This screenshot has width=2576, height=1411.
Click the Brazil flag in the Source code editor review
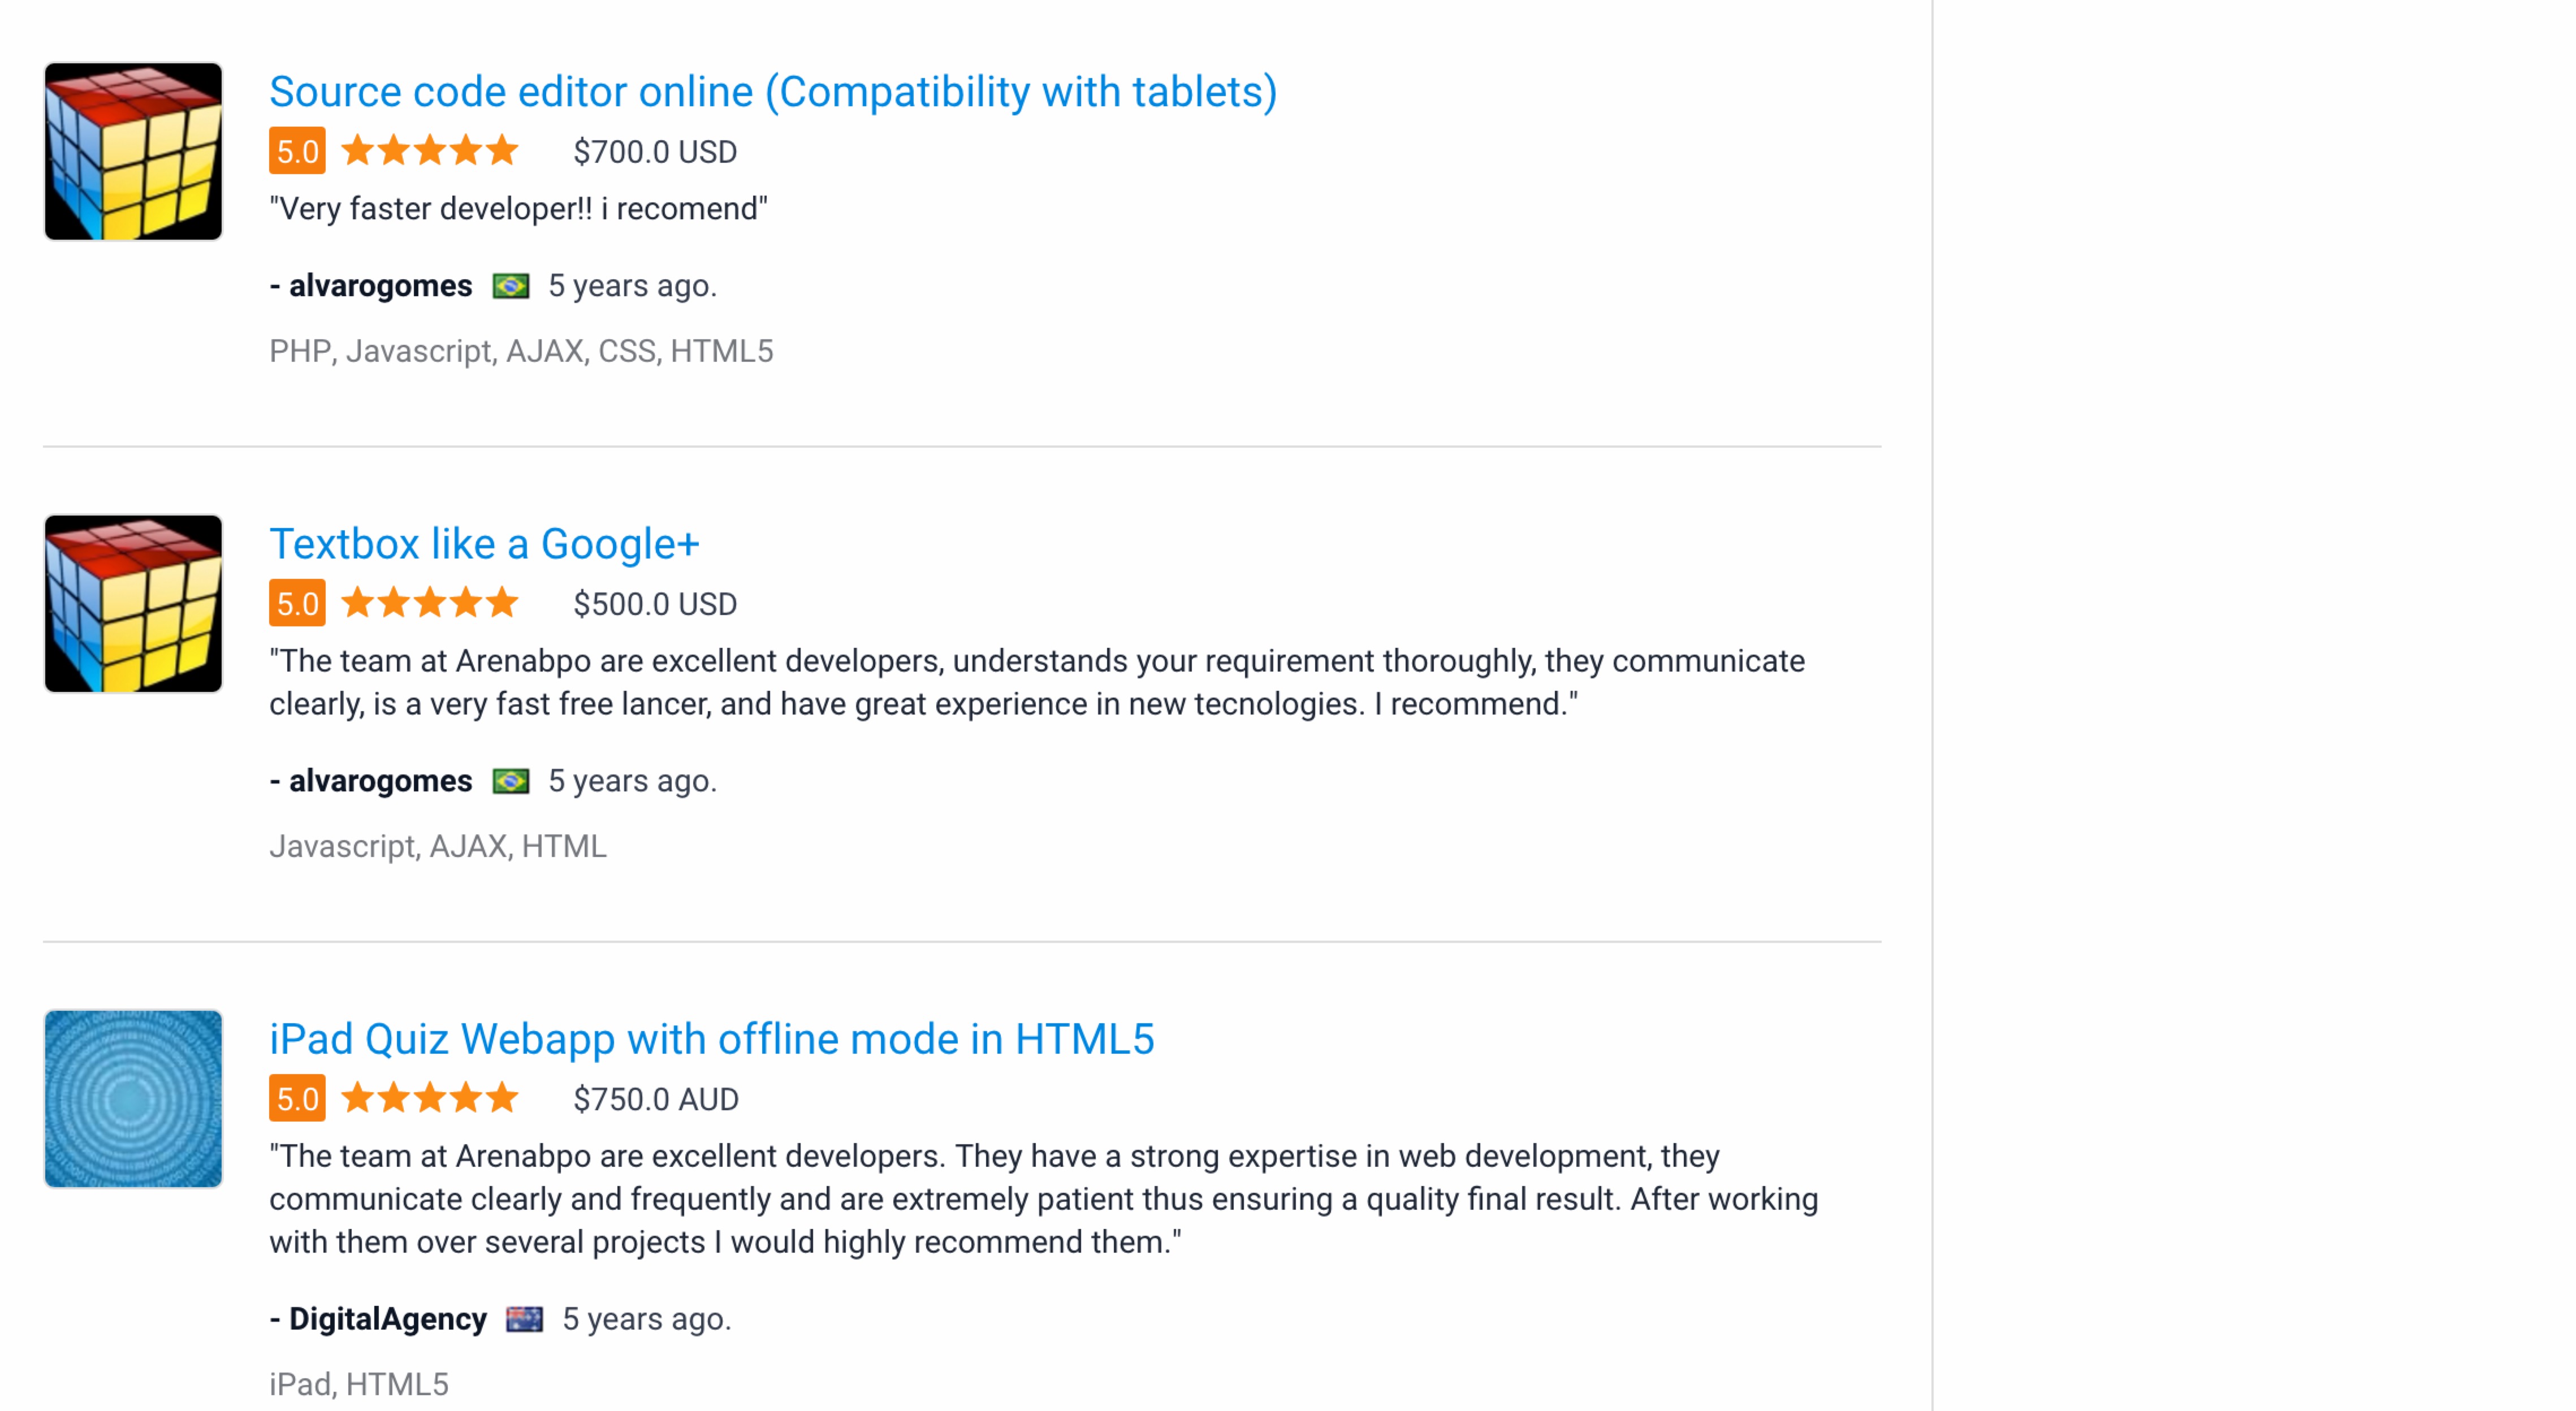510,287
